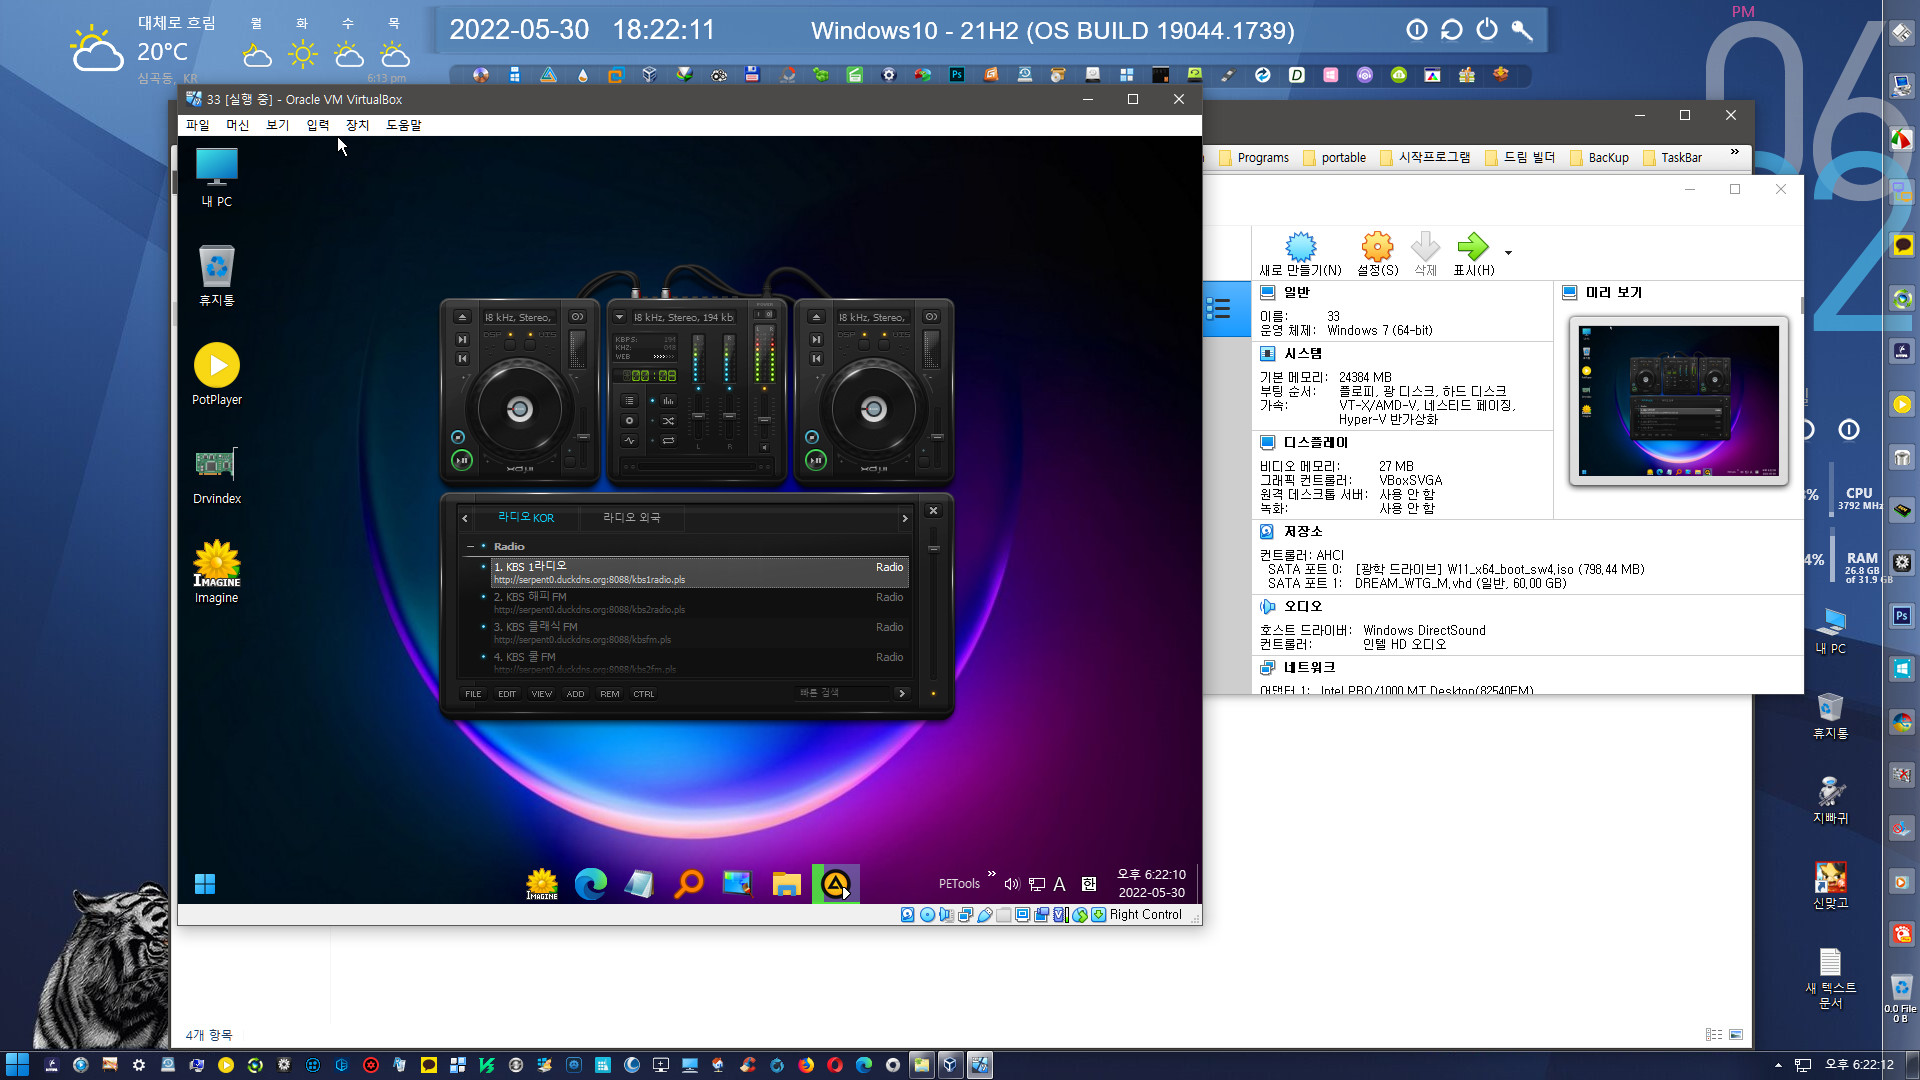Toggle the waveform button in the mixer
The image size is (1920, 1080).
629,441
